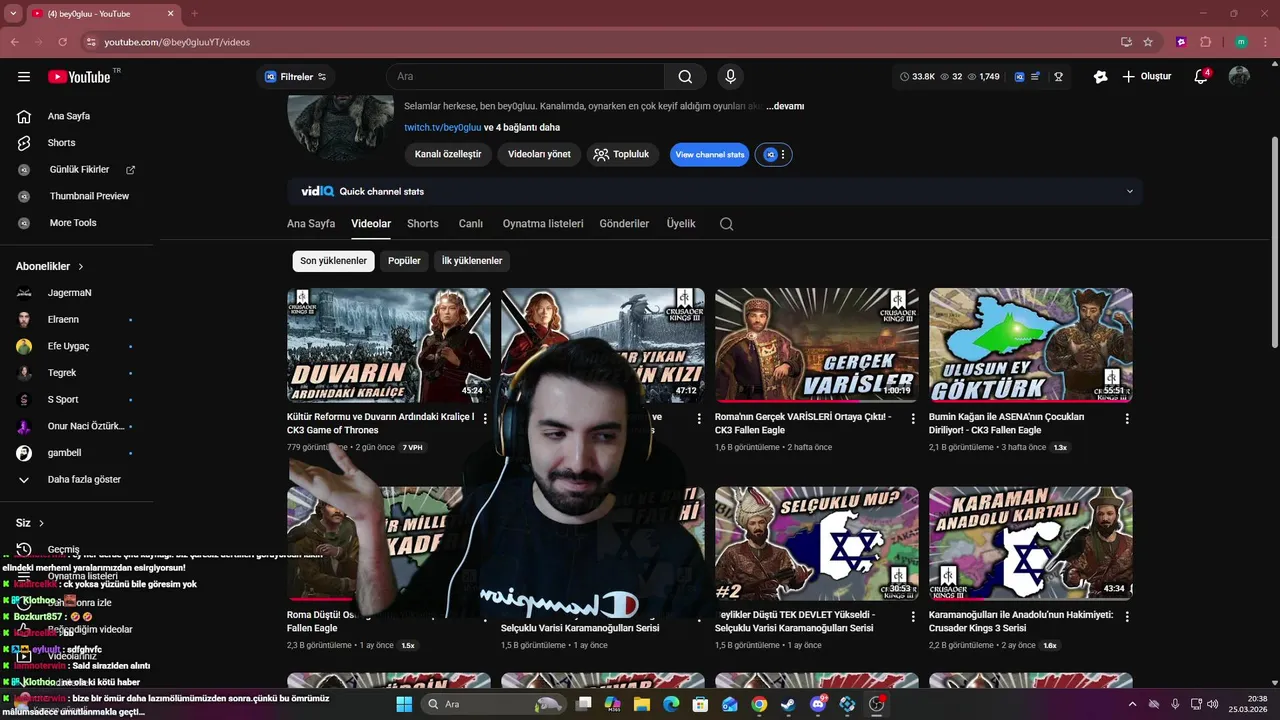Expand the Siz section

click(x=30, y=523)
